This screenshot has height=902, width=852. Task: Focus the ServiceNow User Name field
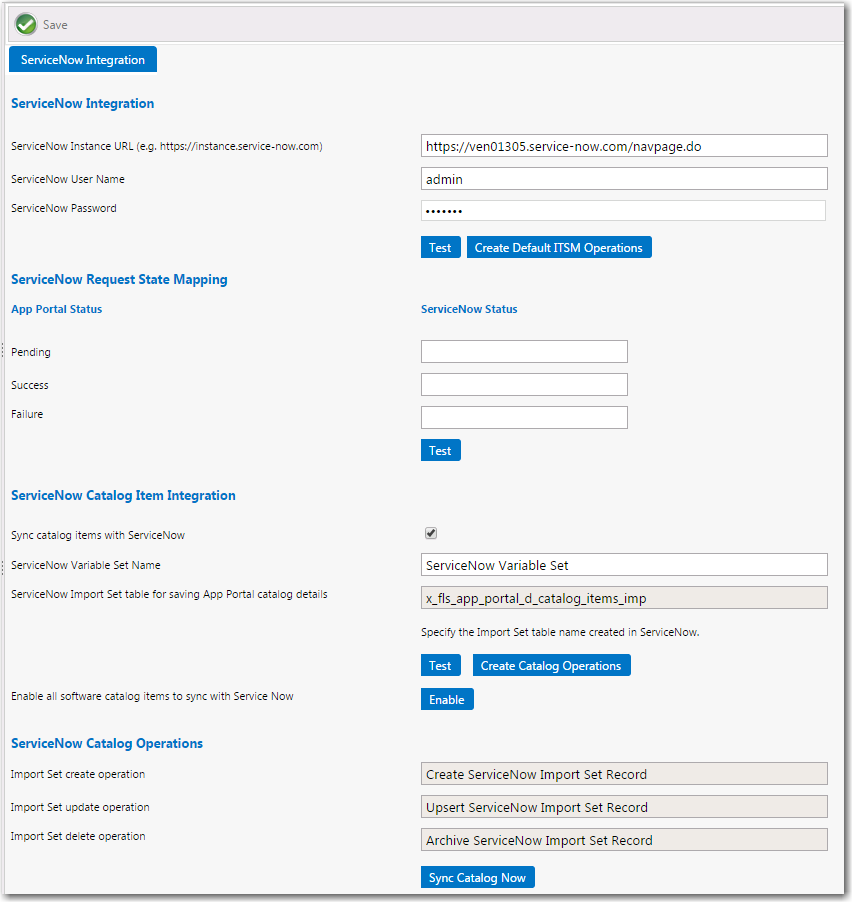pyautogui.click(x=624, y=179)
